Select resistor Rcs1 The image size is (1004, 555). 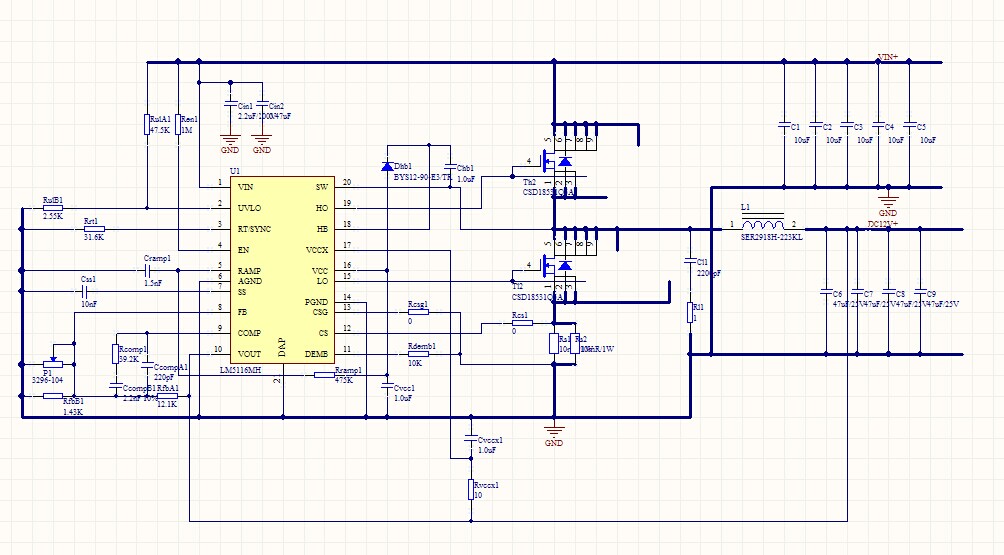coord(522,323)
